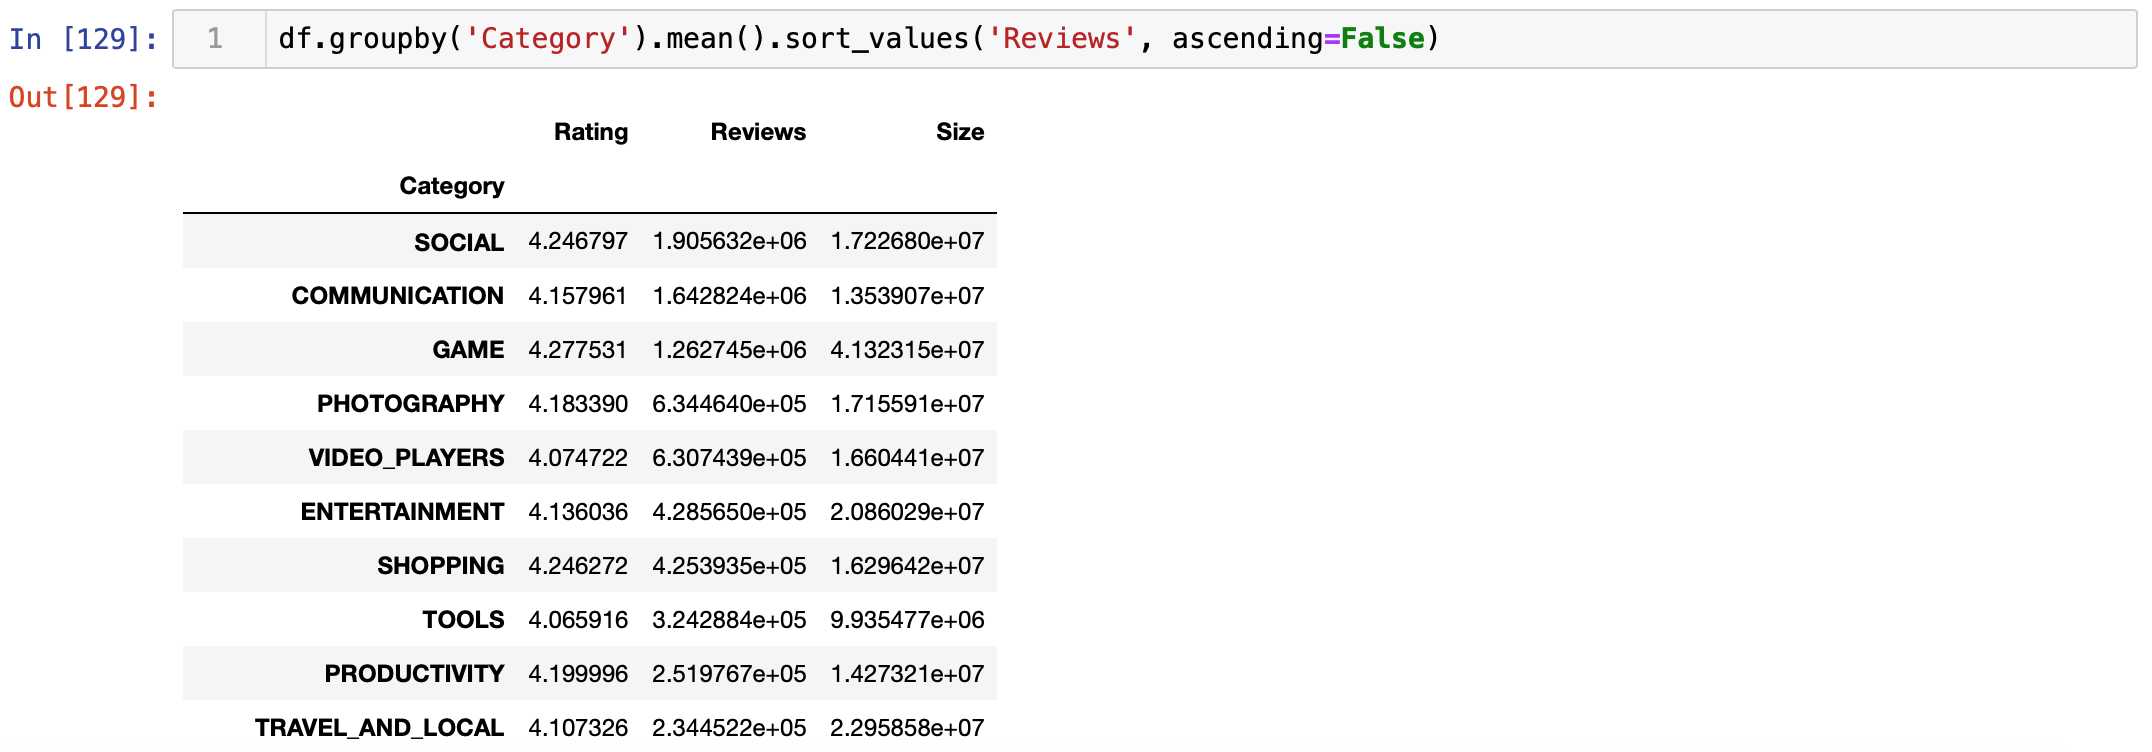This screenshot has height=752, width=2152.
Task: Click the Out[129] output prompt
Action: pyautogui.click(x=84, y=97)
